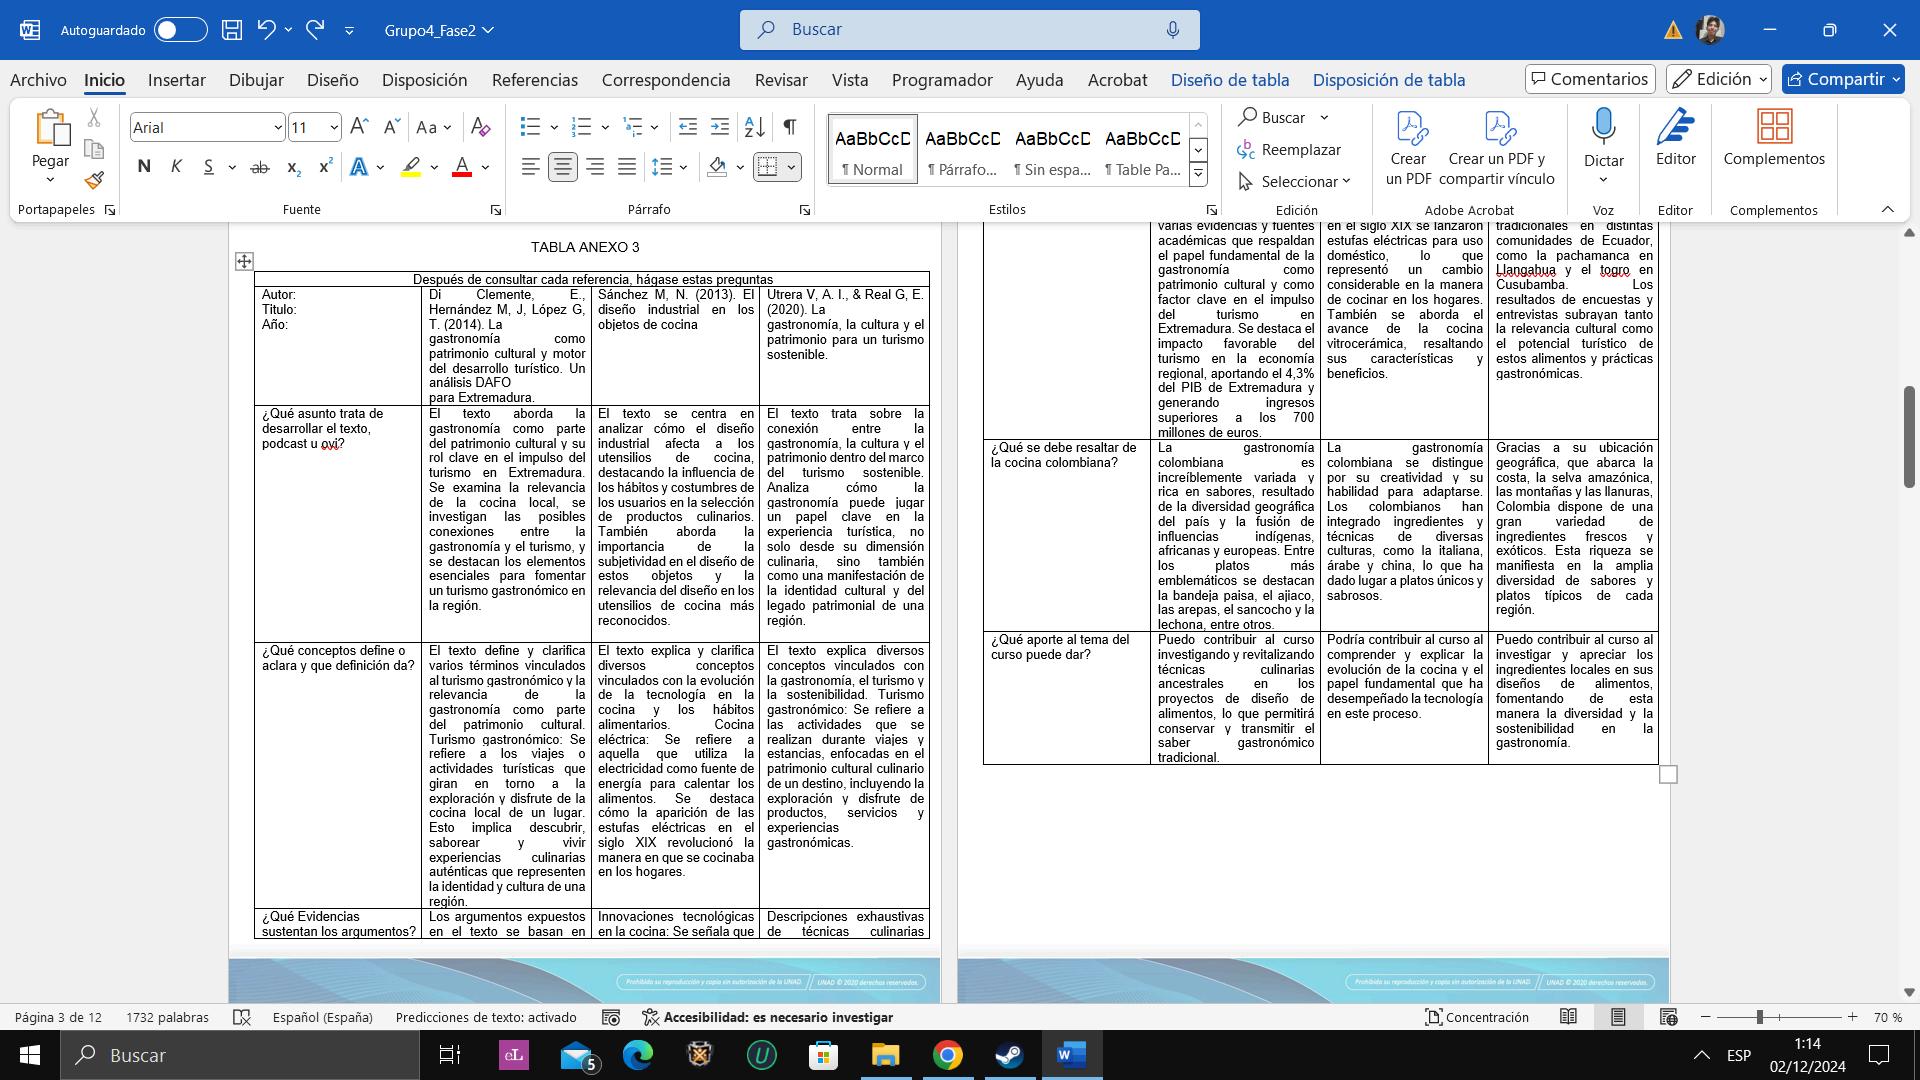
Task: Click Reemplazar in Edición group
Action: [1289, 149]
